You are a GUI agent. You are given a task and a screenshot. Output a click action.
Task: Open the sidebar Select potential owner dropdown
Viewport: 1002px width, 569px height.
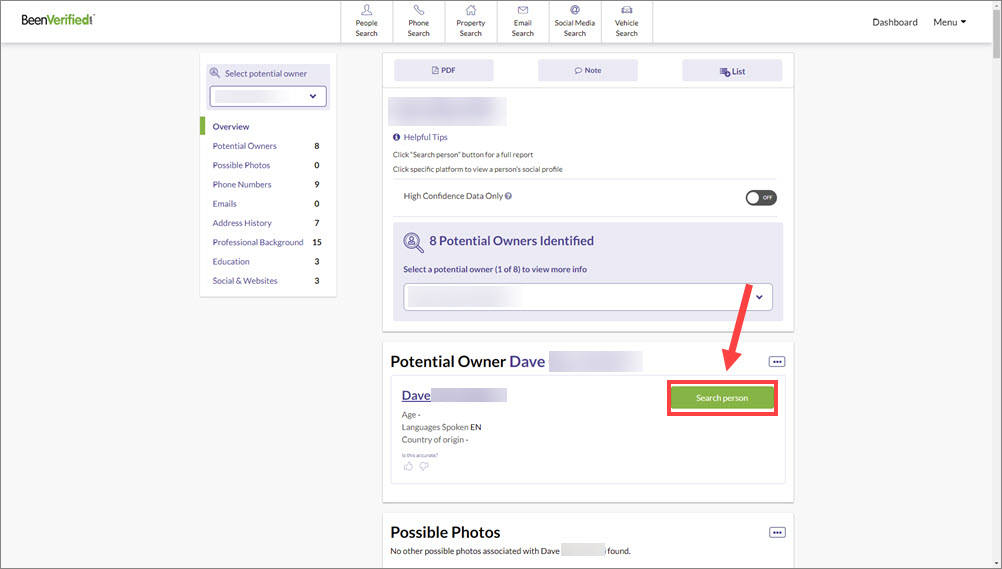click(268, 97)
